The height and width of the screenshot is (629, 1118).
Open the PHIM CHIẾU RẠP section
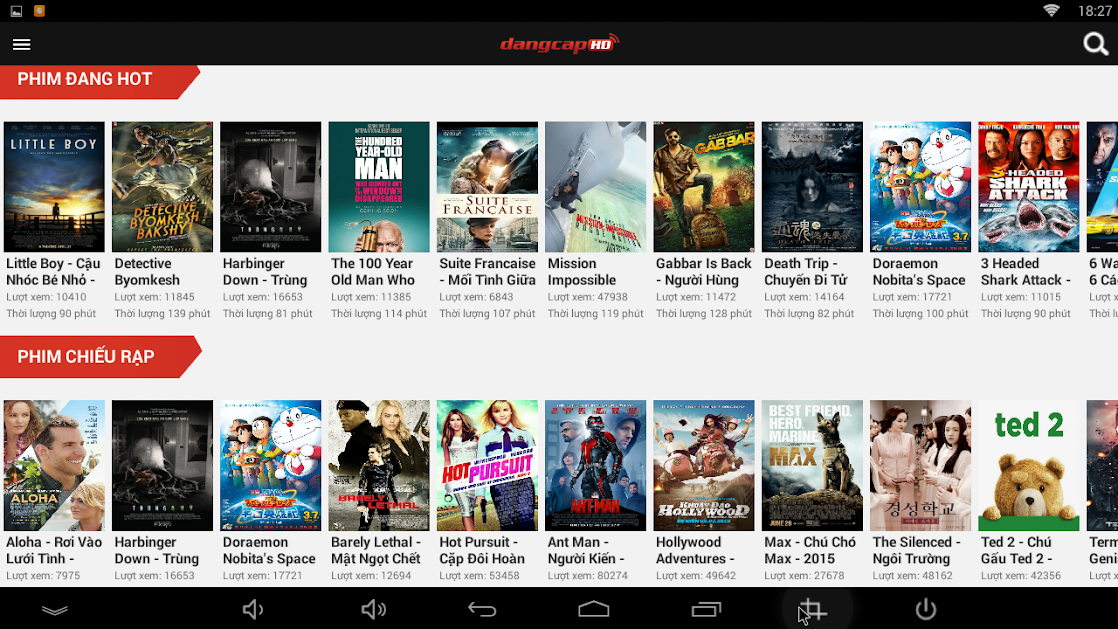click(x=101, y=357)
